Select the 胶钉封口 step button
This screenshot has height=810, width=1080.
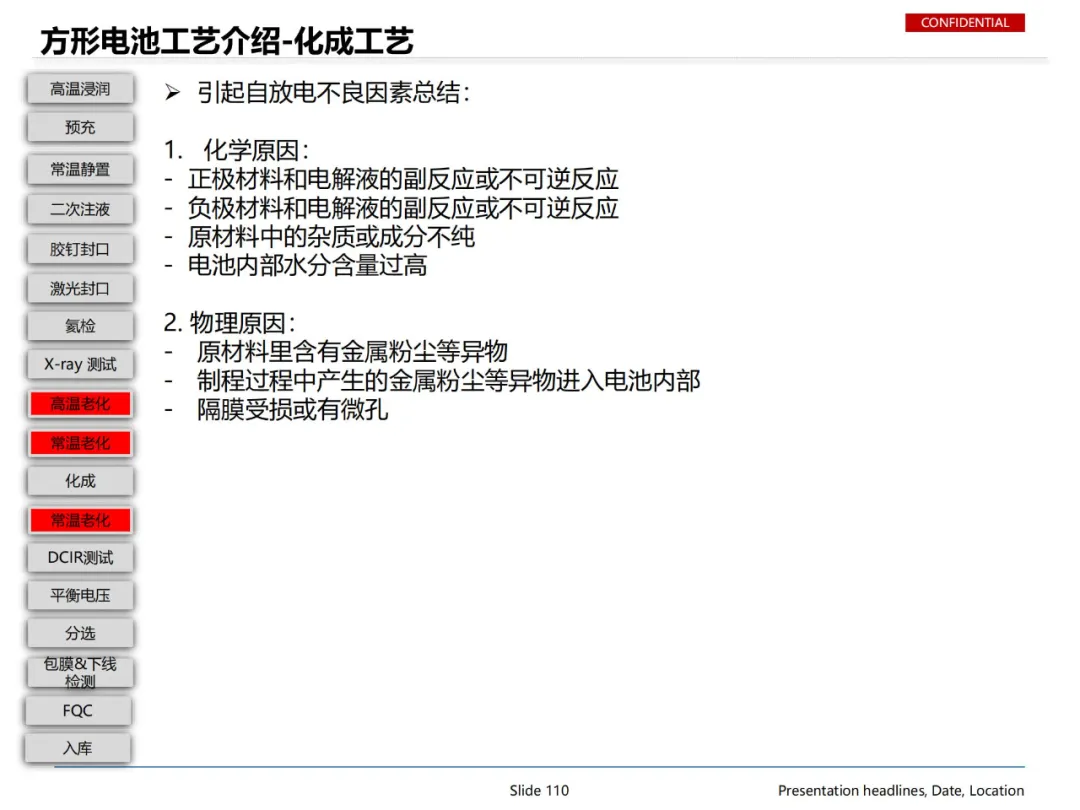[x=80, y=249]
